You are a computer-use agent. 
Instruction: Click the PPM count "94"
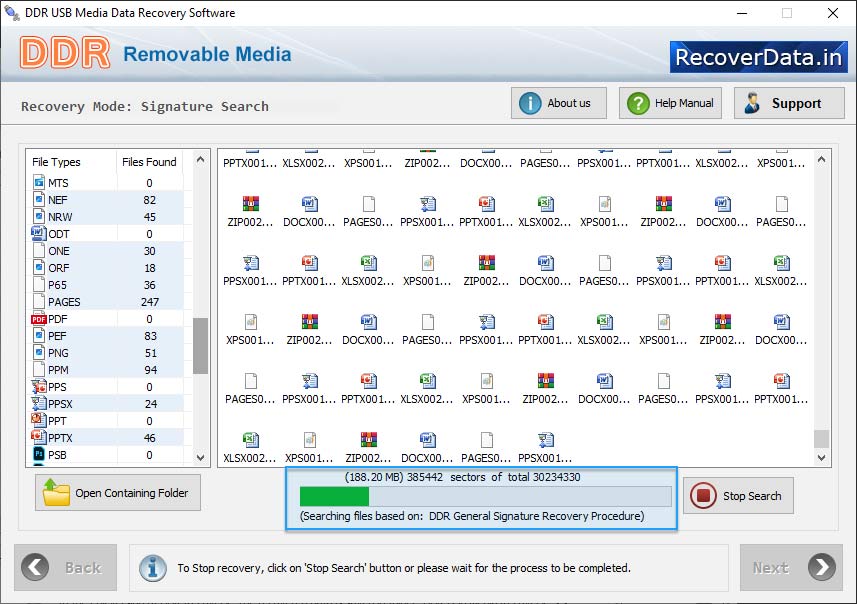(150, 370)
